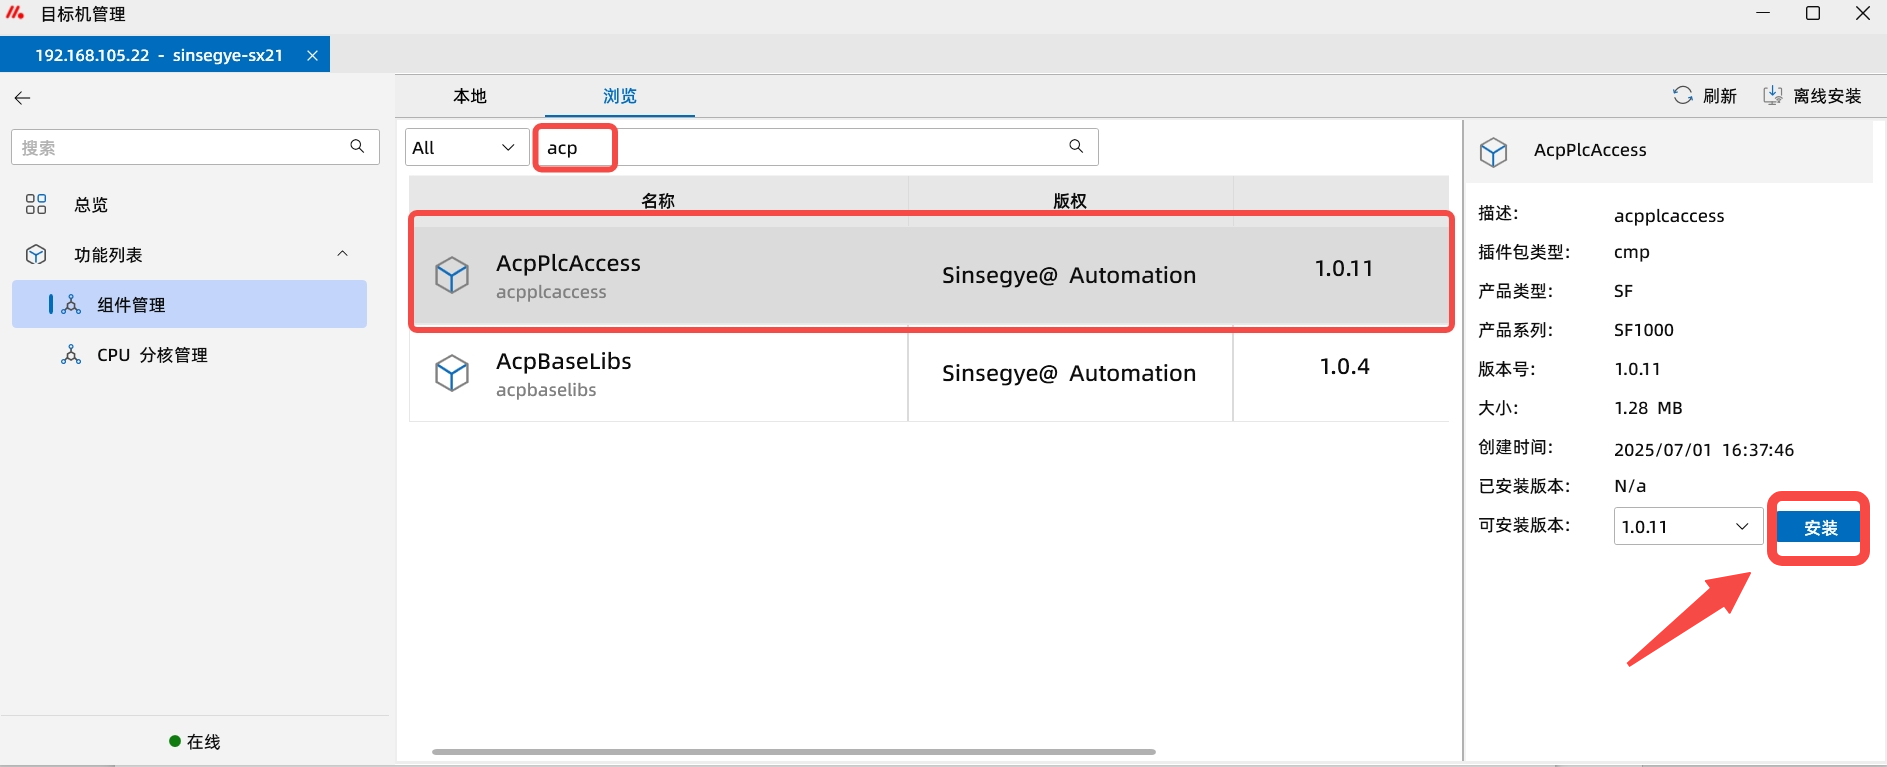The width and height of the screenshot is (1887, 767).
Task: Click the magnifier icon in sidebar search
Action: (x=357, y=146)
